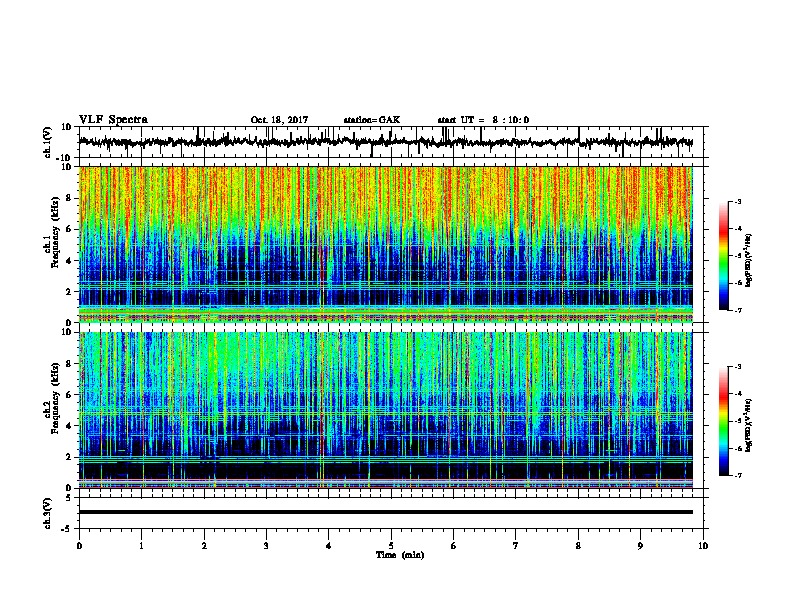Screen dimensions: 792x612
Task: Click the log(PSD) label beside ch.2 colorbar
Action: coord(749,425)
